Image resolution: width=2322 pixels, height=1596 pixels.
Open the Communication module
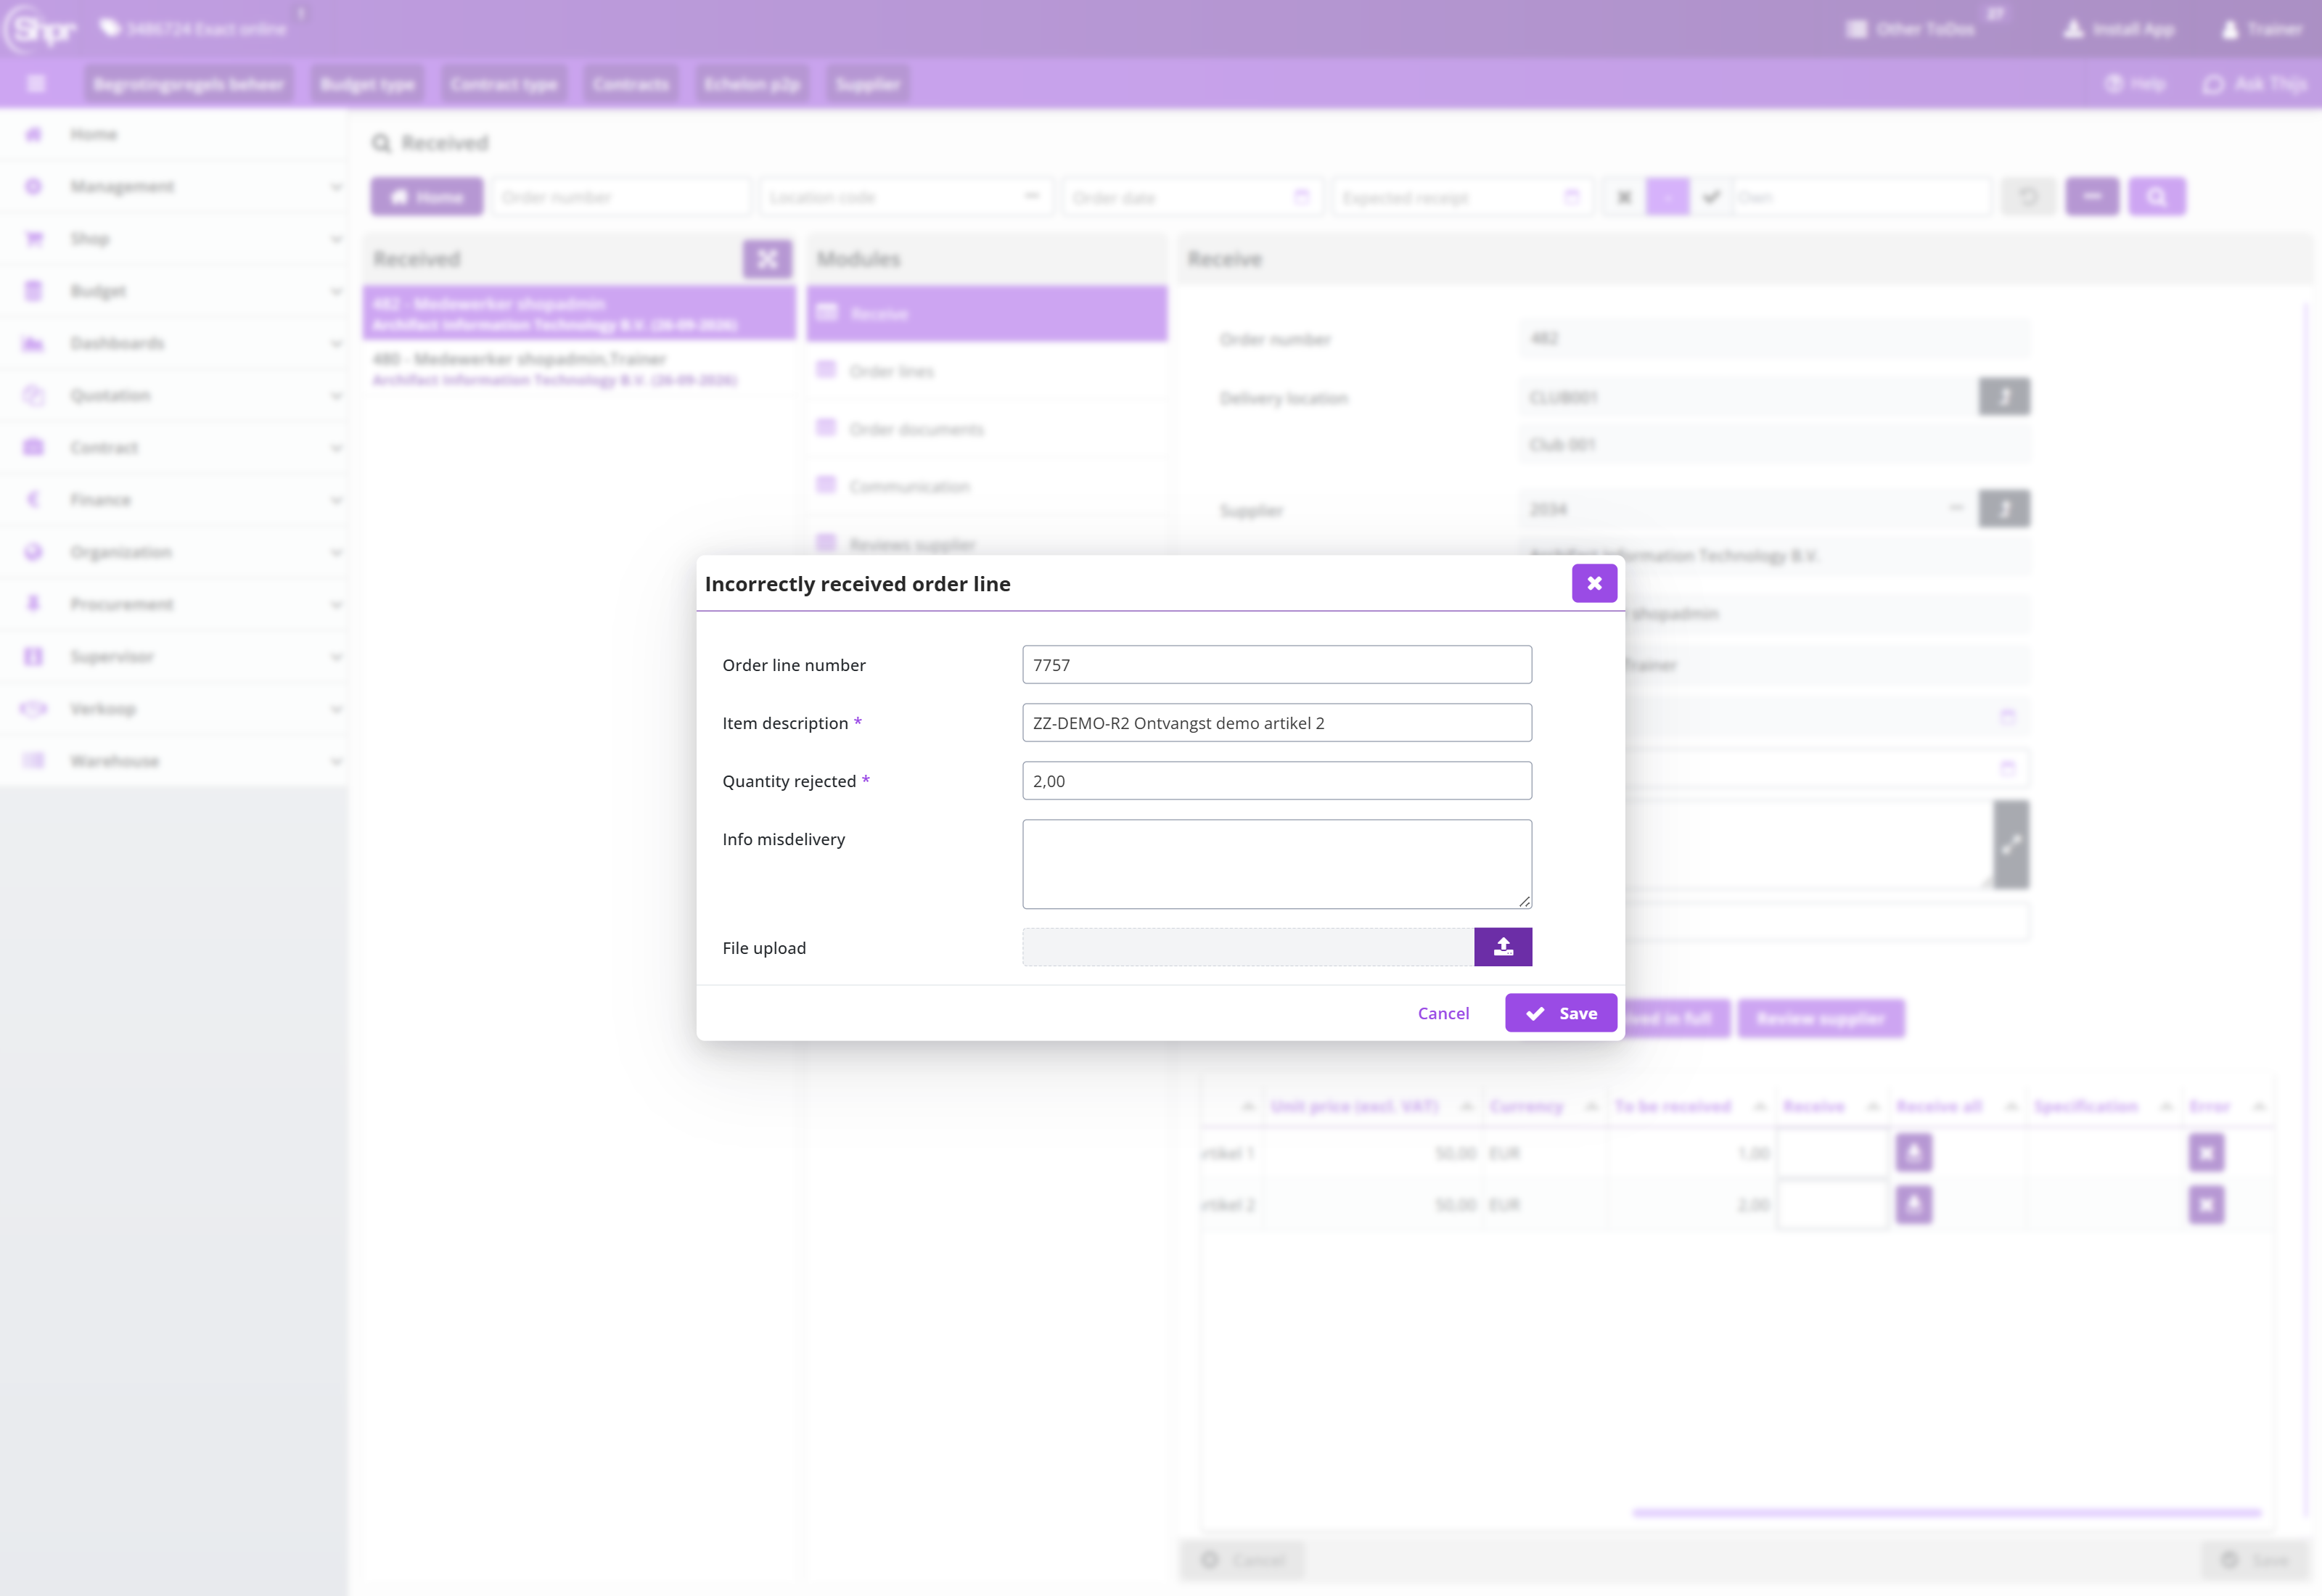click(x=987, y=486)
